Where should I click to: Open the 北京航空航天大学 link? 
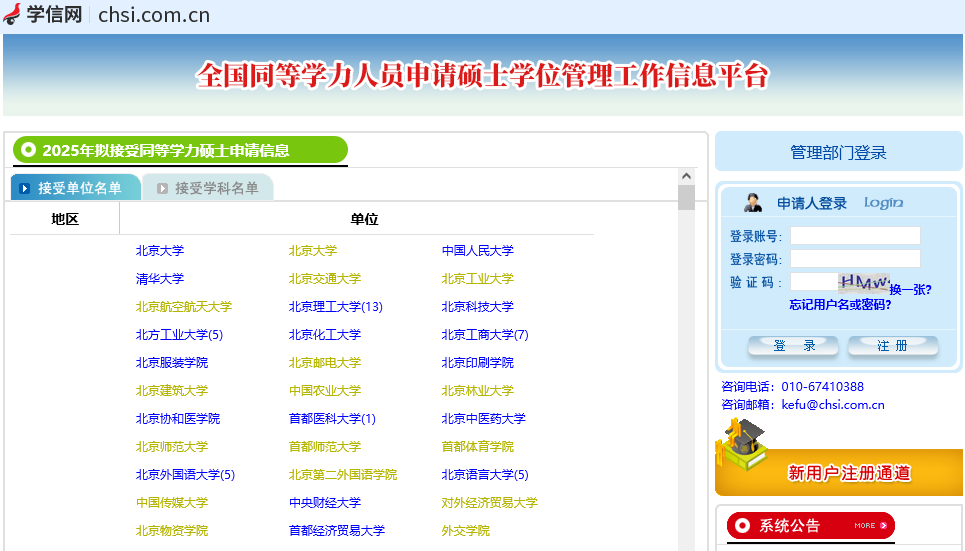[183, 307]
